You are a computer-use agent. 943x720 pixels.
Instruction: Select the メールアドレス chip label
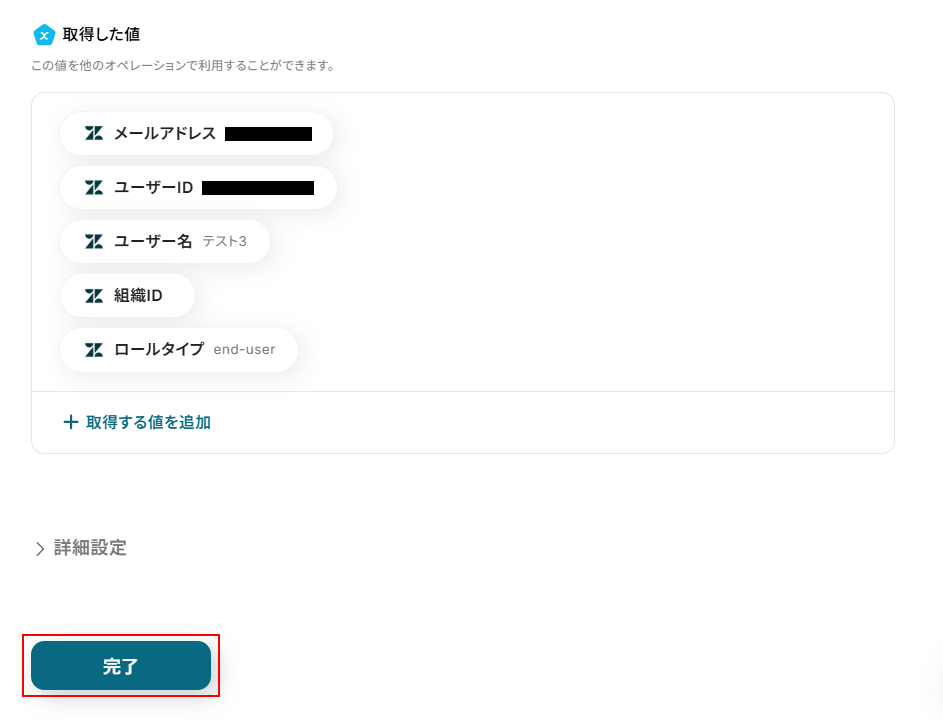(x=164, y=133)
